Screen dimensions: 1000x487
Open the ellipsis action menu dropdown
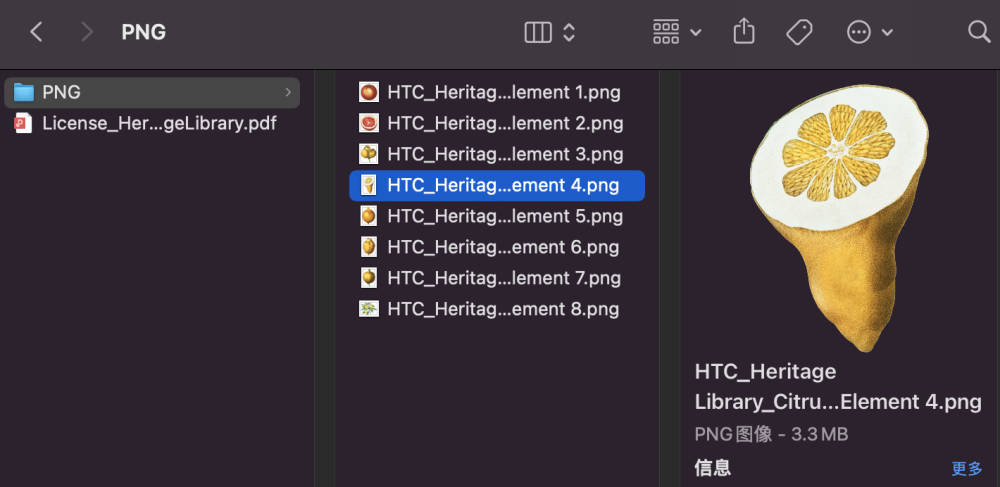point(869,32)
